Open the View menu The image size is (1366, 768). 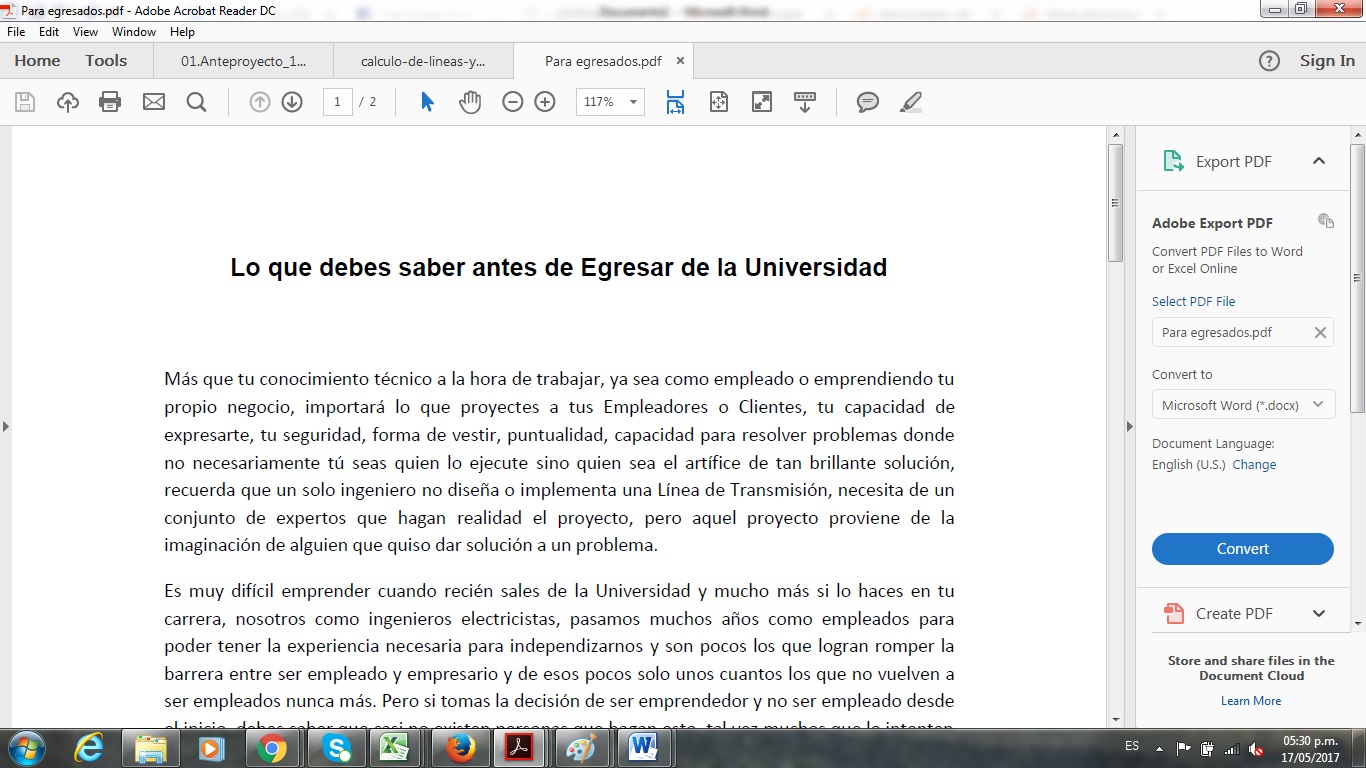pyautogui.click(x=86, y=32)
